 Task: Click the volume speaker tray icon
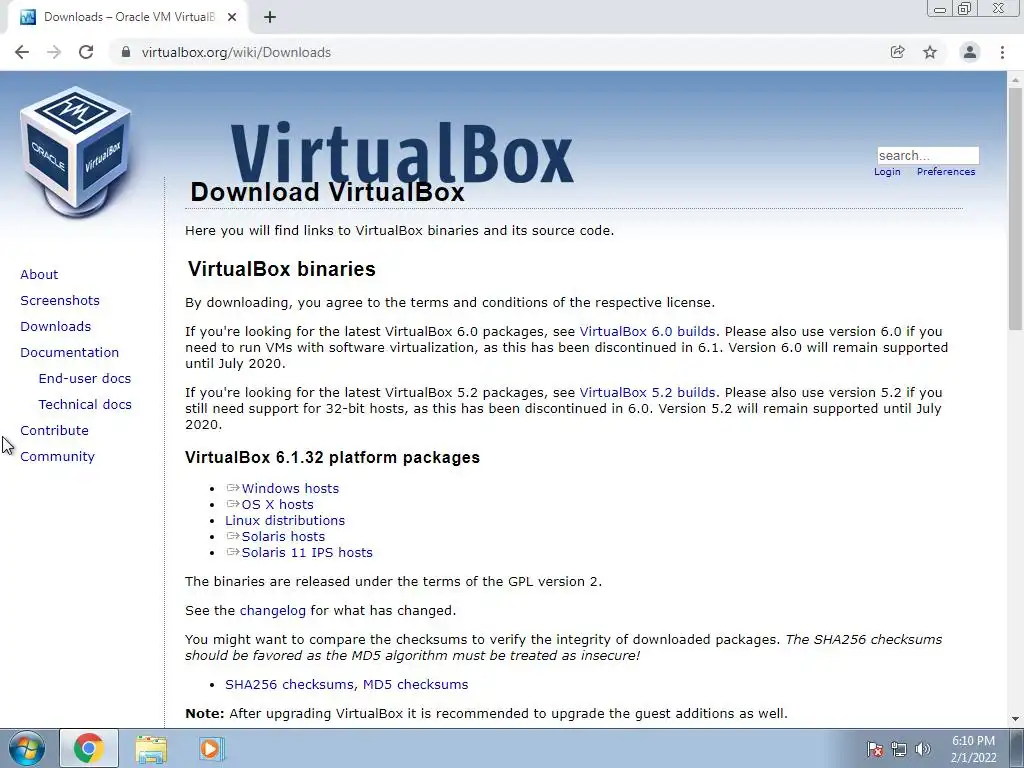[x=923, y=749]
